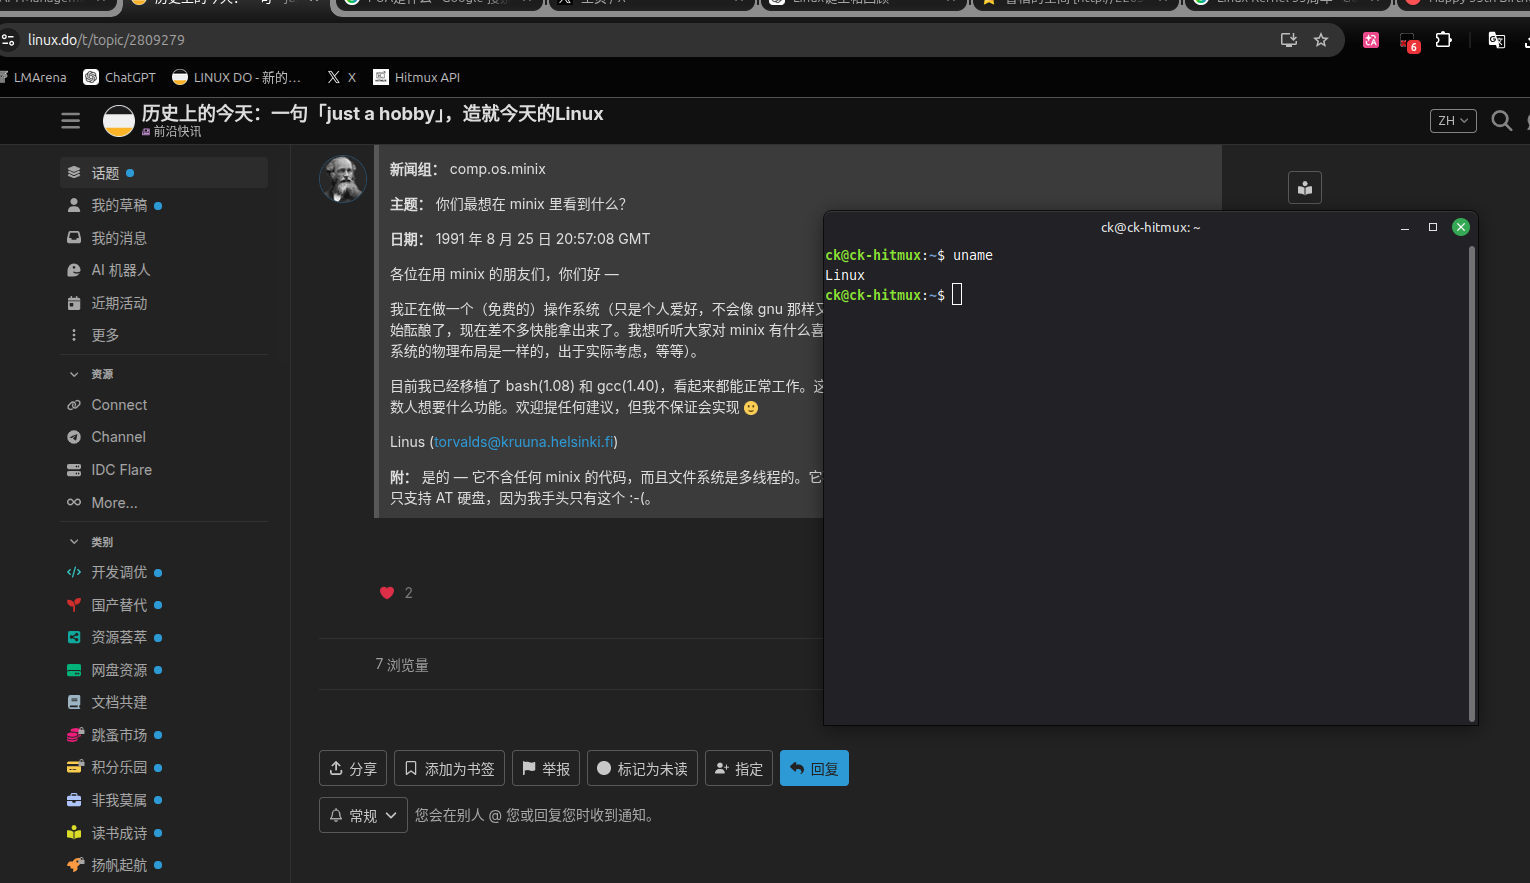
Task: Click the Linux output line in terminal
Action: pos(845,275)
